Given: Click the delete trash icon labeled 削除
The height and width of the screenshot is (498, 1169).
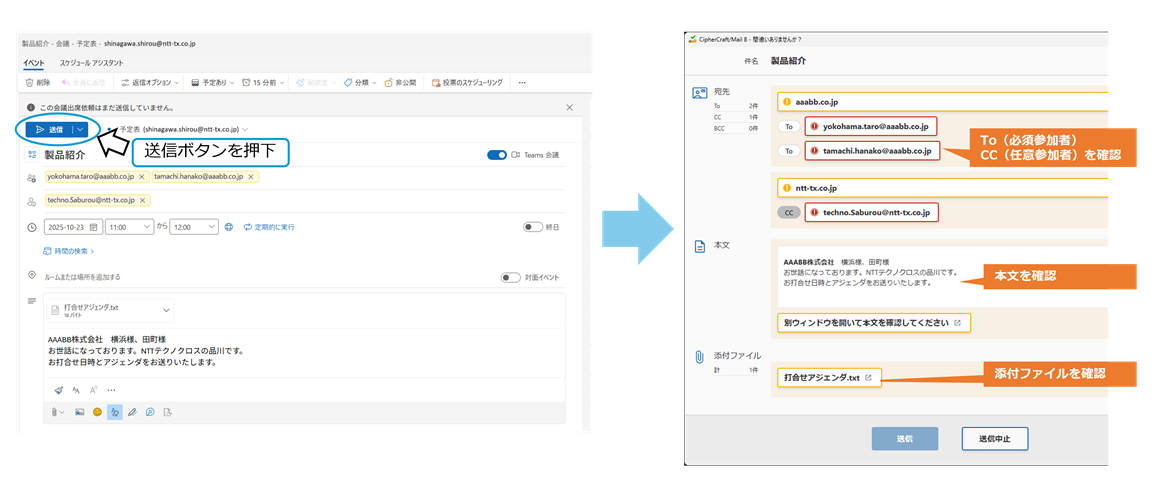Looking at the screenshot, I should (x=37, y=82).
